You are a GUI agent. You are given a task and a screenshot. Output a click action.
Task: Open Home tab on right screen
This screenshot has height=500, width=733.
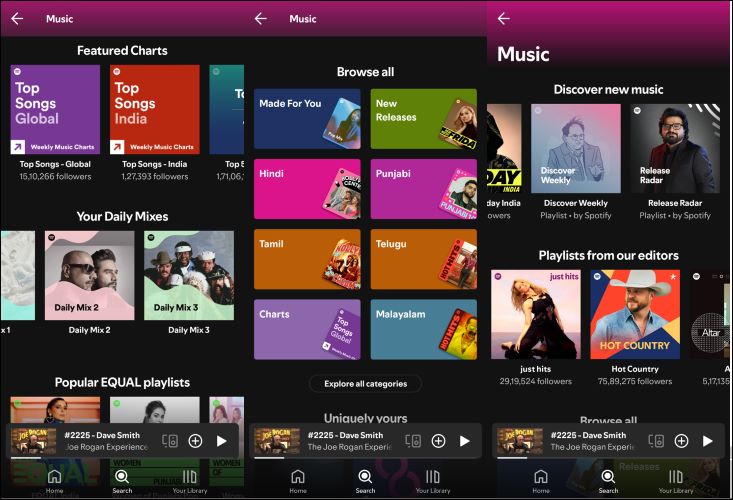541,481
